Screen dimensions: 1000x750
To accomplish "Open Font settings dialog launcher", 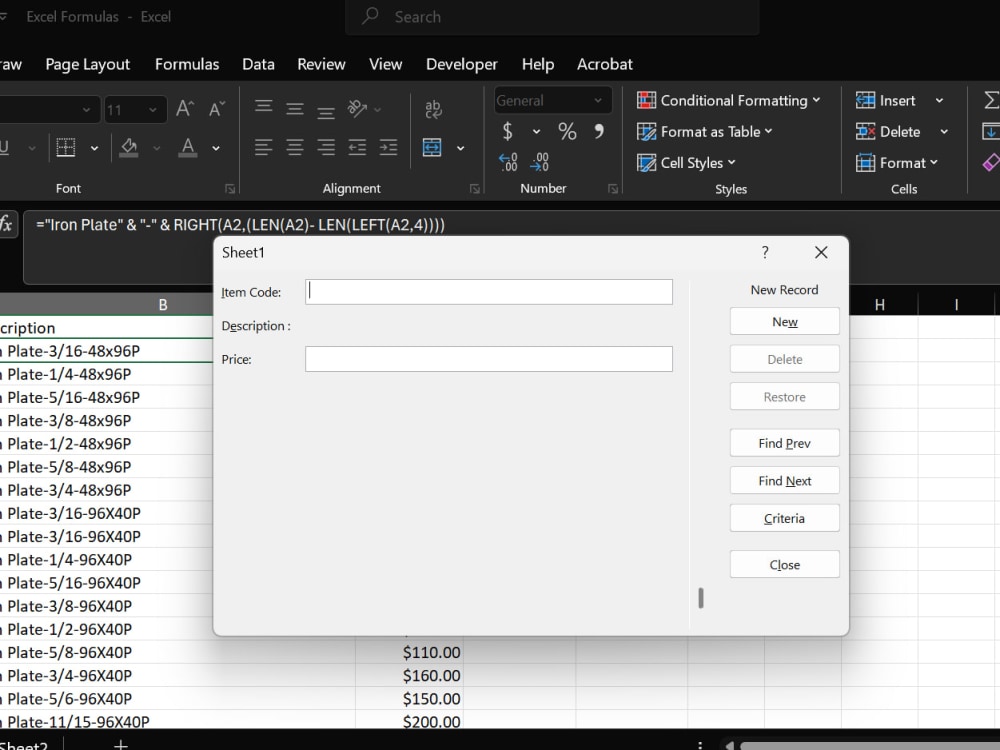I will pyautogui.click(x=230, y=189).
